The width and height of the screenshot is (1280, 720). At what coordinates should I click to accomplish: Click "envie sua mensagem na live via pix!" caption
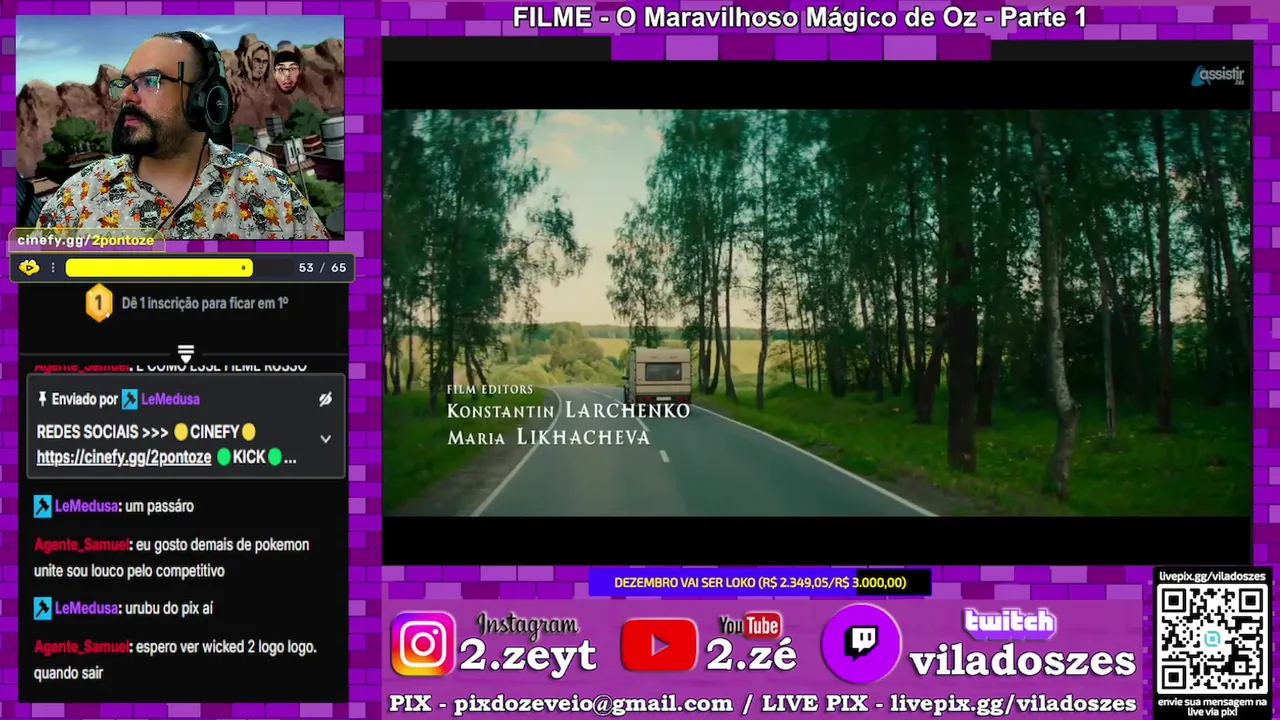pos(1212,705)
